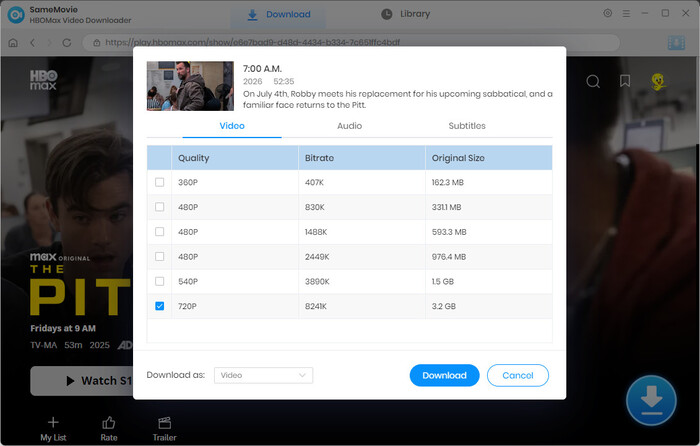Click the Cancel button
Screen dimensions: 700x446
[518, 375]
